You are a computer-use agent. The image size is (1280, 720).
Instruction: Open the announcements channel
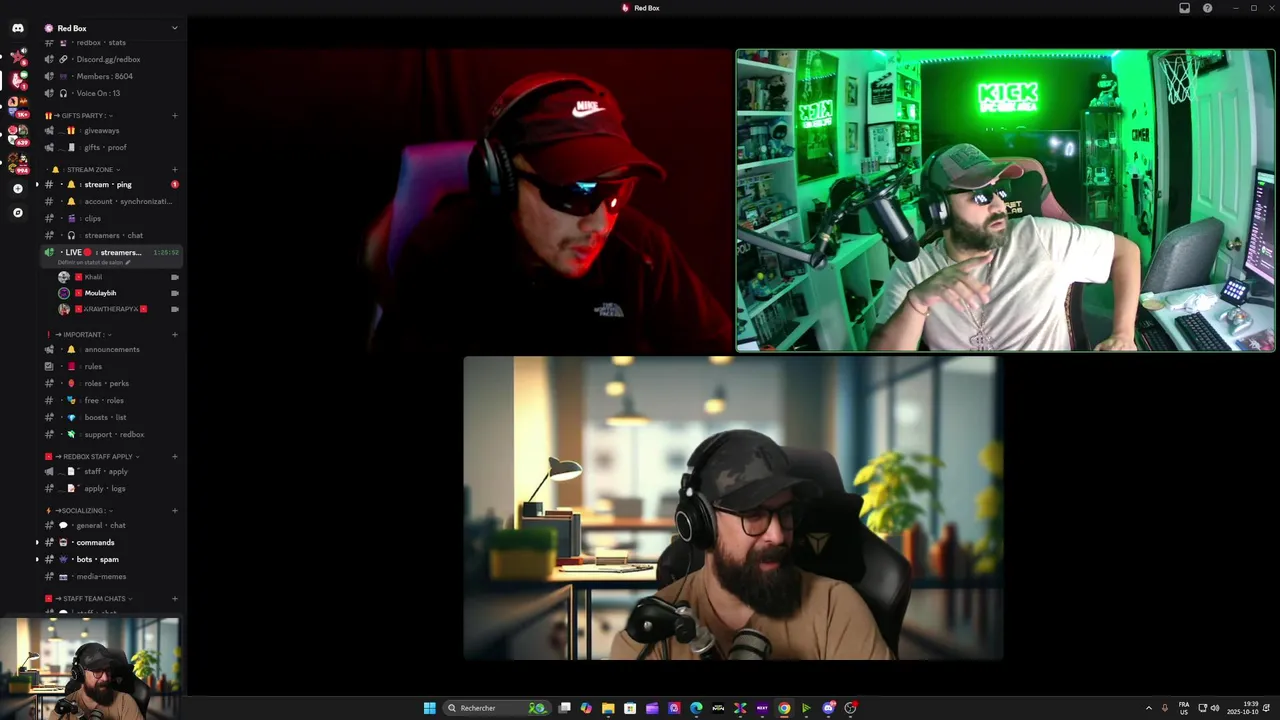pos(111,349)
